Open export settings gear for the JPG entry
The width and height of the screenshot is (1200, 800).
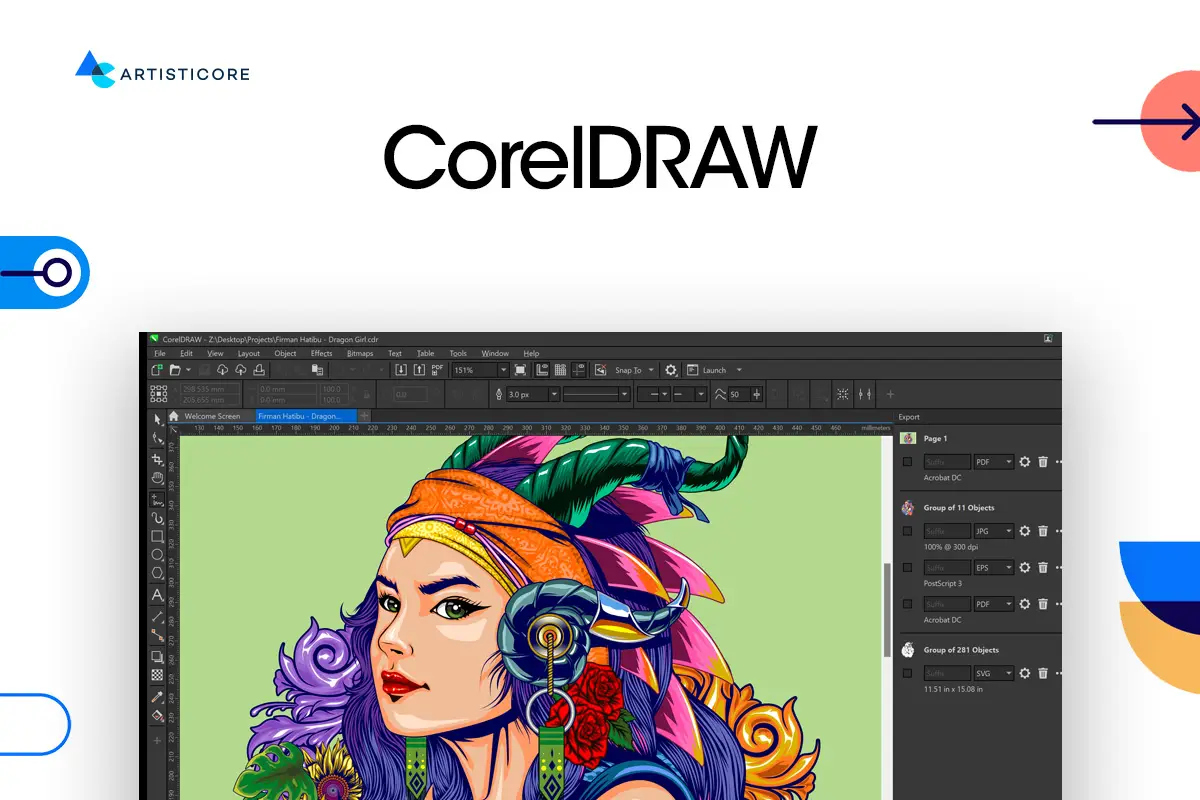(1024, 531)
